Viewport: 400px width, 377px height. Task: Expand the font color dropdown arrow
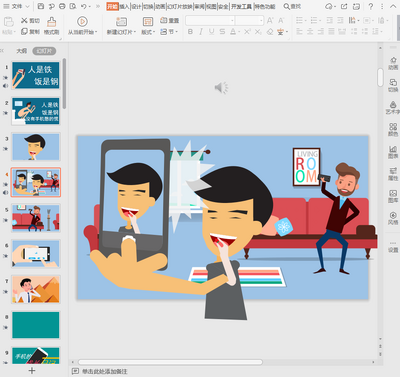tap(239, 32)
